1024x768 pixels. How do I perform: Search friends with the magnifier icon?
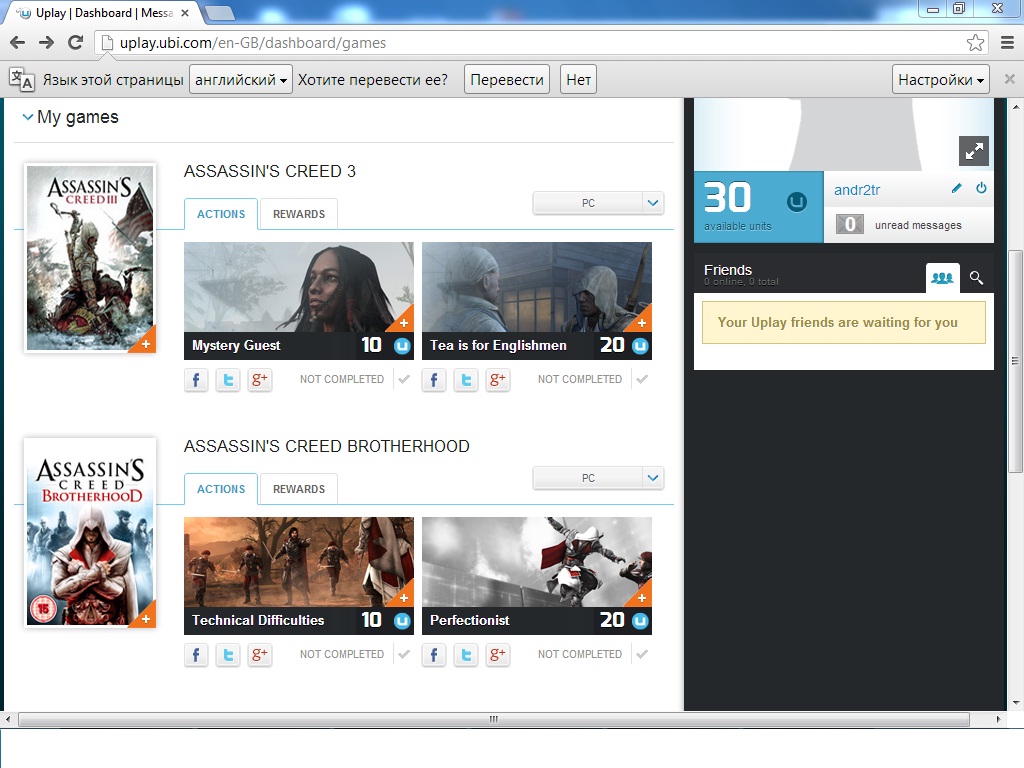point(976,278)
